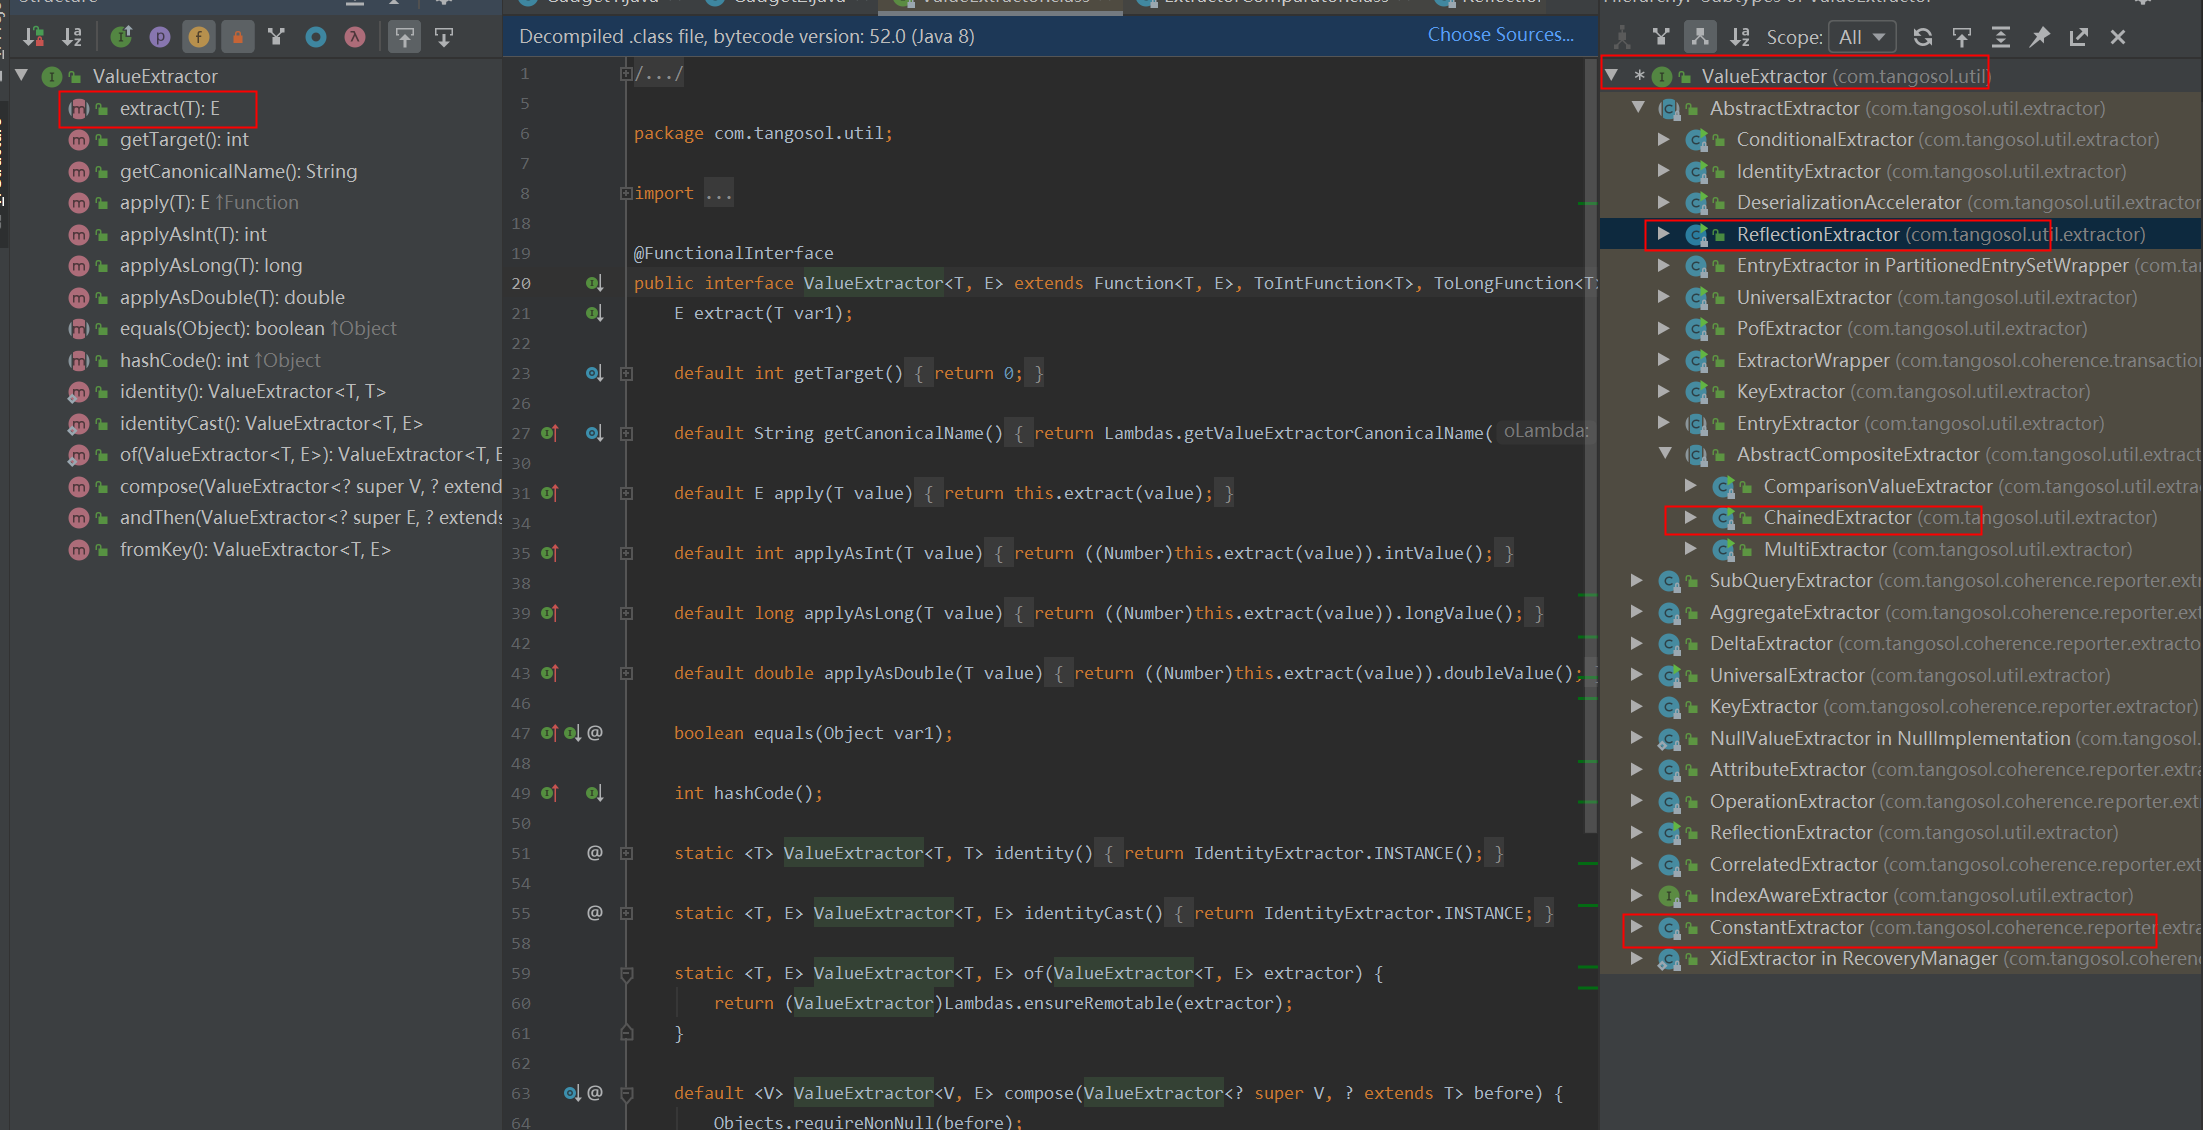Click override gutter icon on line 35
The width and height of the screenshot is (2203, 1130).
[x=549, y=553]
